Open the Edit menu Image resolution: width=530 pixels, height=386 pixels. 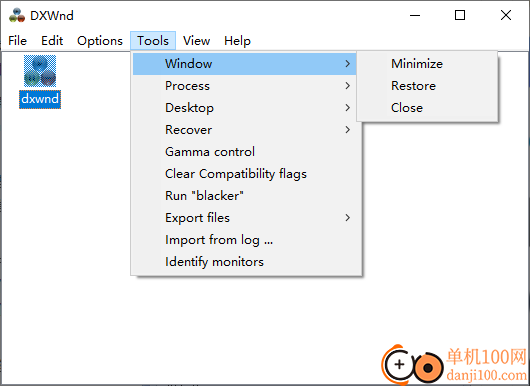click(x=52, y=41)
